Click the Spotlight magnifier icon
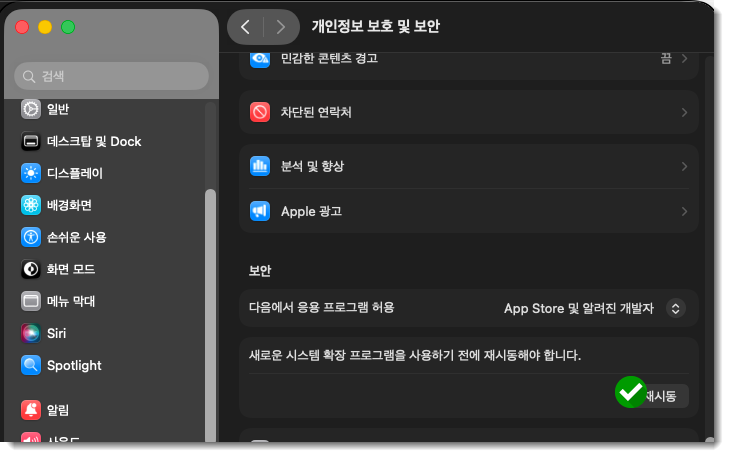The height and width of the screenshot is (457, 729). [31, 365]
